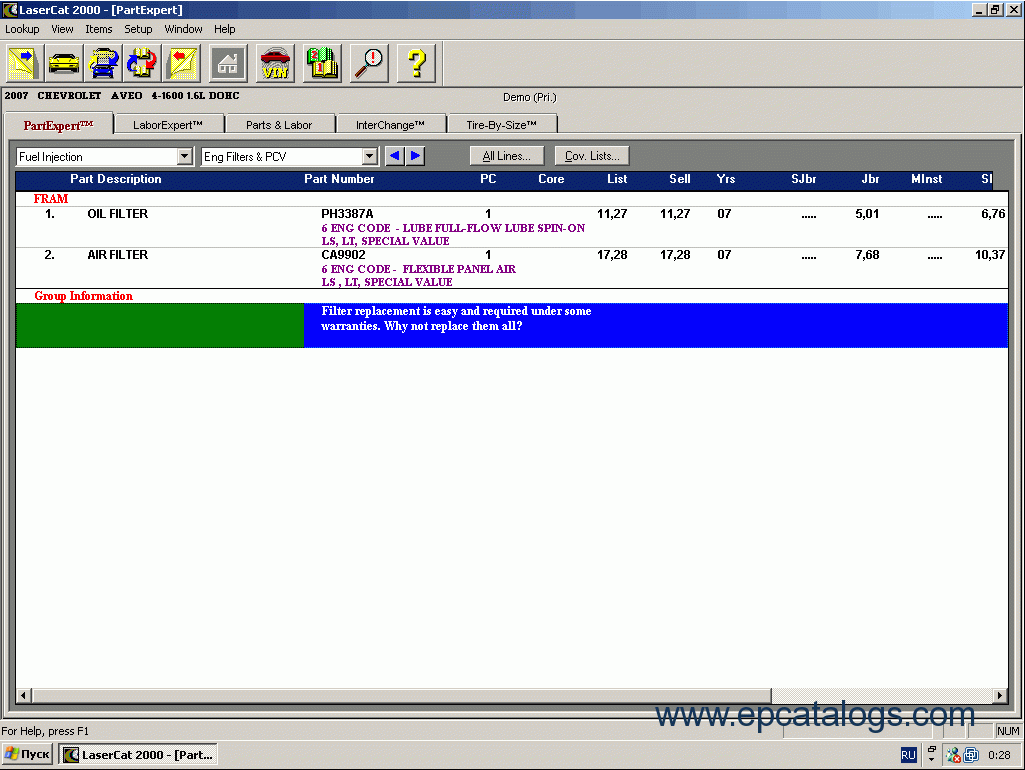Click the horizontal scrollbar left arrow
Viewport: 1025px width, 770px height.
(x=24, y=695)
